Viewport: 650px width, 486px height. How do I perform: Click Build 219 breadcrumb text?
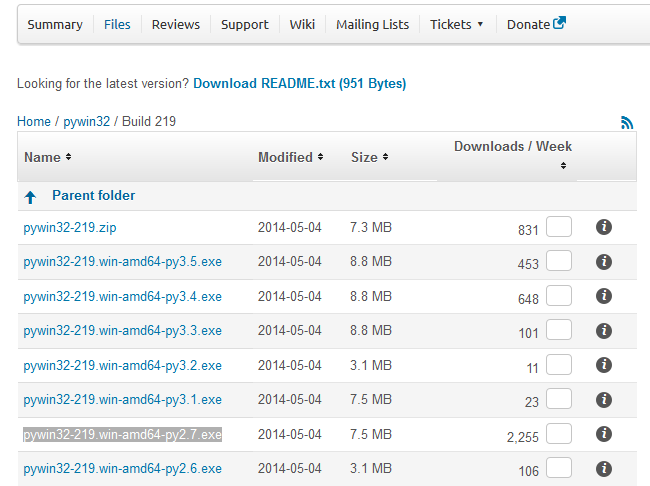149,122
